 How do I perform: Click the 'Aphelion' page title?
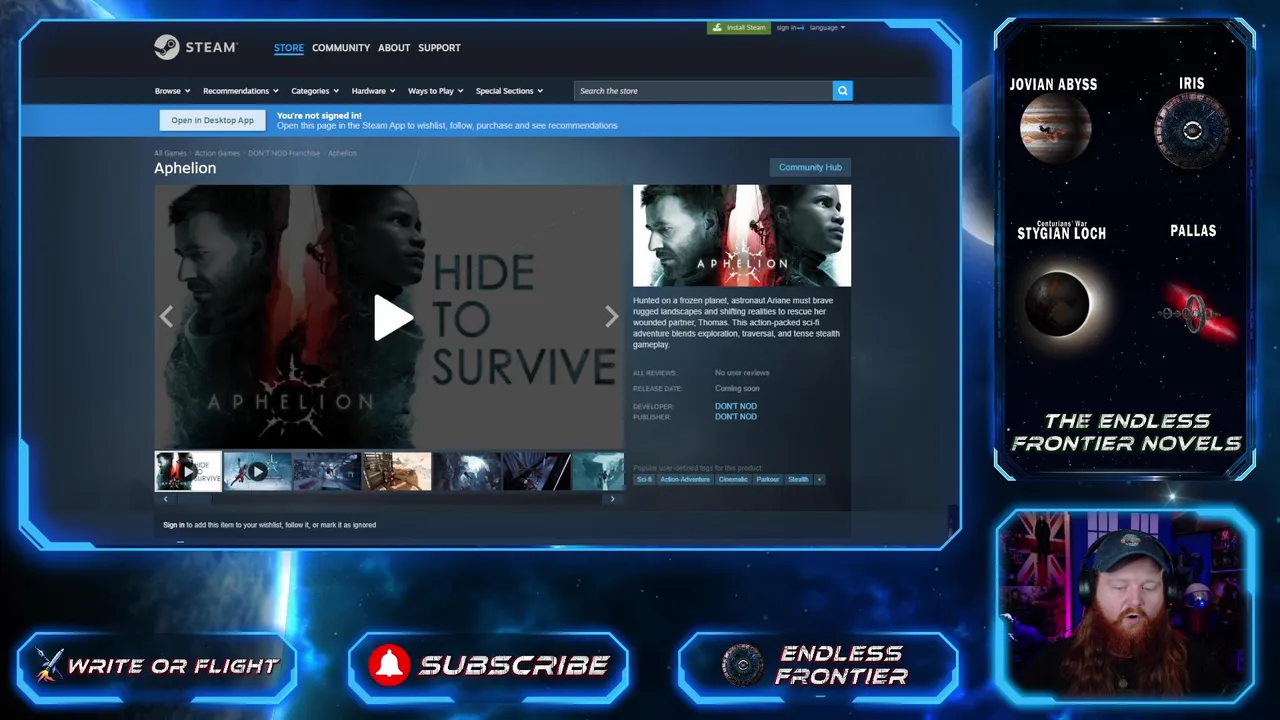pos(185,168)
